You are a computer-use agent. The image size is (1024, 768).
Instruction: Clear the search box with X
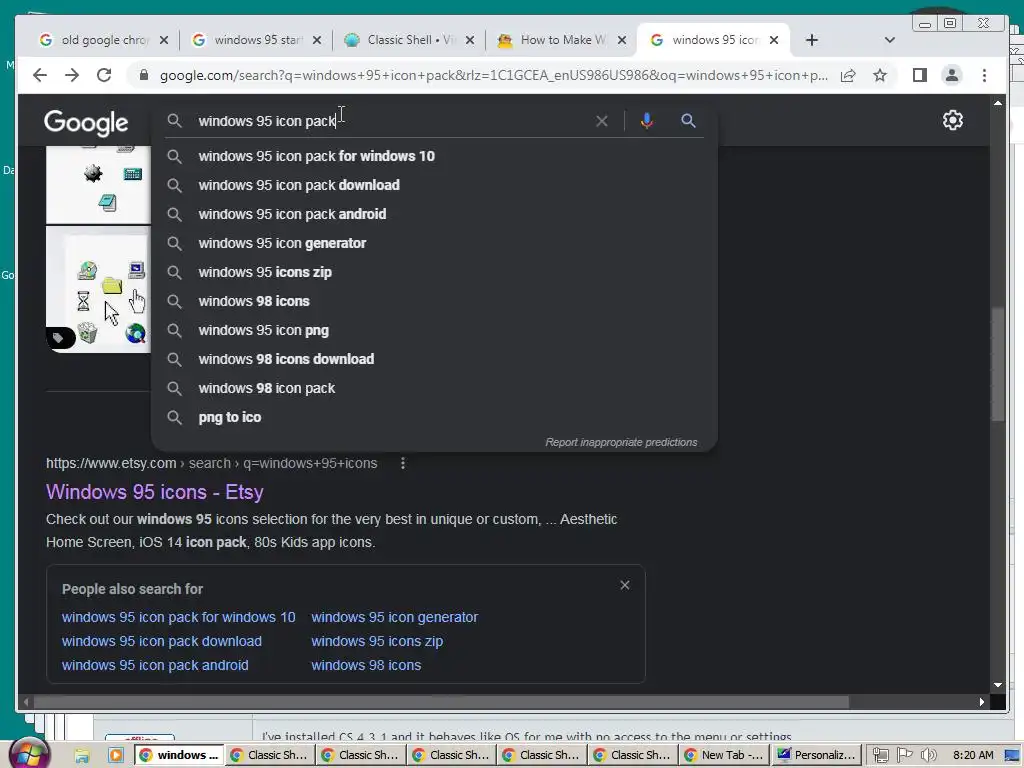(601, 121)
